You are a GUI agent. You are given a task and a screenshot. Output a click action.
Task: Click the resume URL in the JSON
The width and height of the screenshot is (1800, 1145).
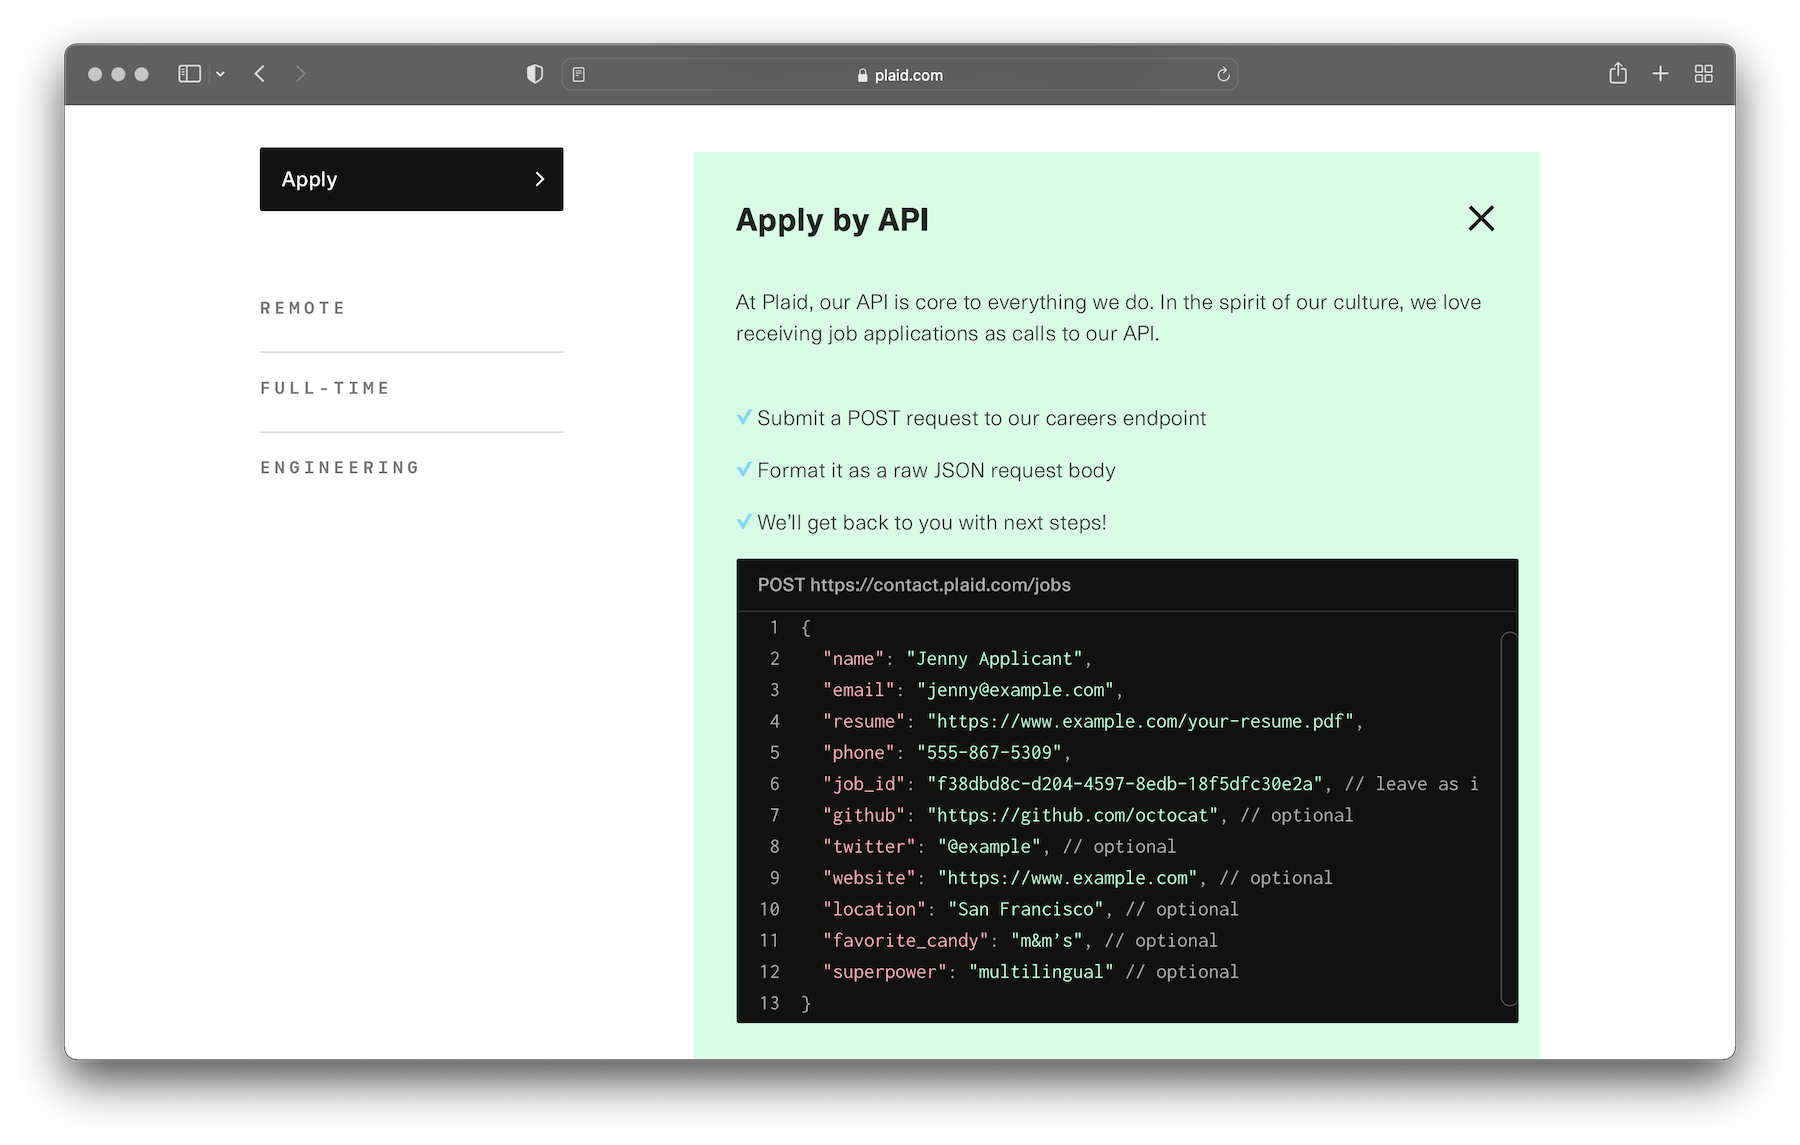[x=1140, y=721]
